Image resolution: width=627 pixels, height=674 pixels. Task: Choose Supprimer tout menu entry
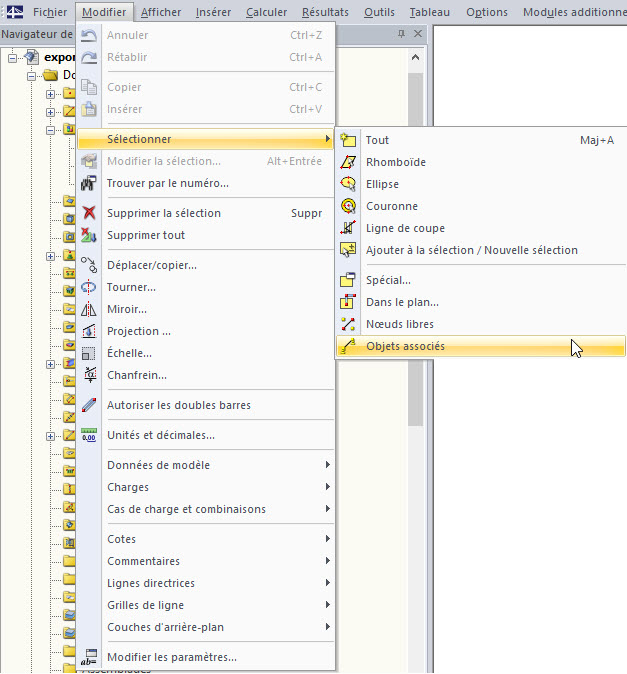[x=205, y=235]
